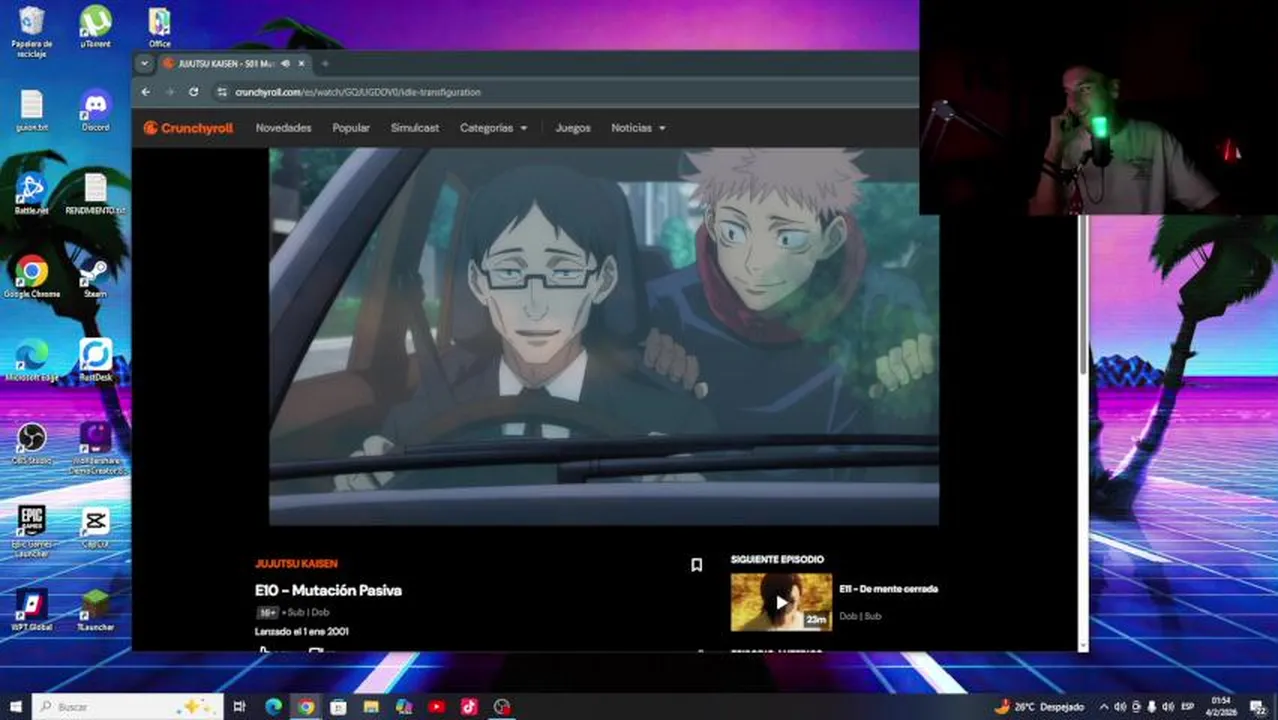
Task: Open Google Chrome desktop shortcut
Action: (x=31, y=277)
